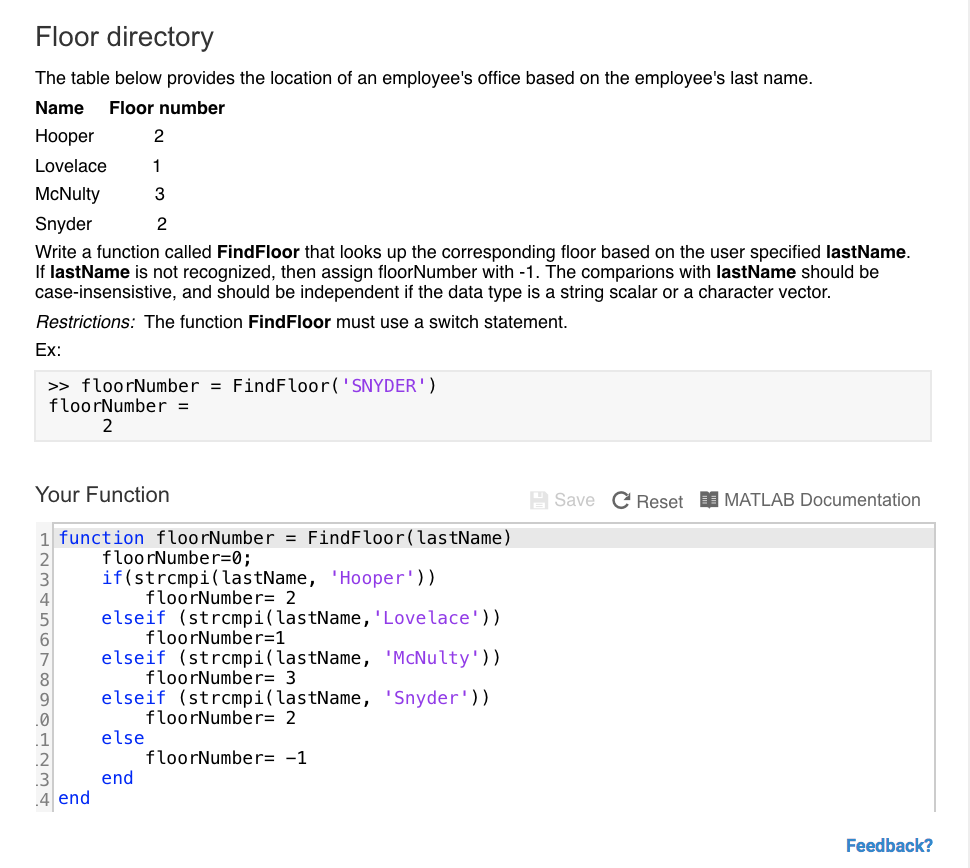Place cursor on 'floorNumber=0;' line

coord(176,558)
